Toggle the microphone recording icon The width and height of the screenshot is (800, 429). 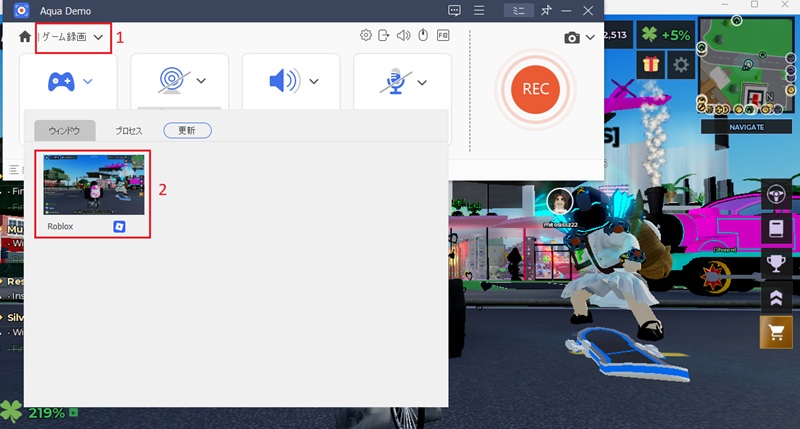[x=395, y=82]
